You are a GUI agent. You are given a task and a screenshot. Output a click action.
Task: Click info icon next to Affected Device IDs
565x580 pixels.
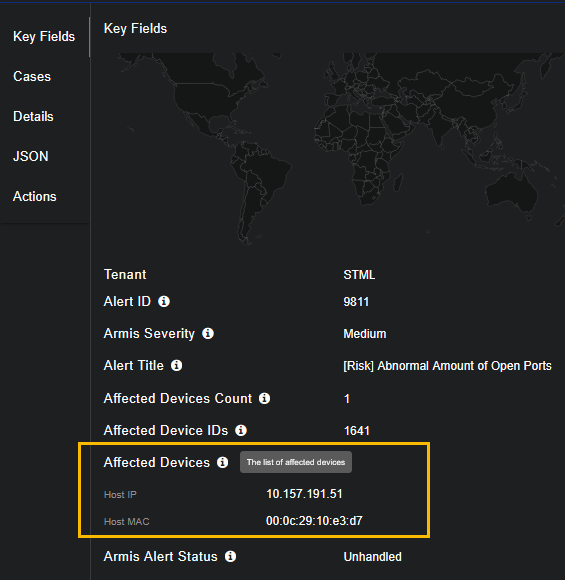pos(241,430)
